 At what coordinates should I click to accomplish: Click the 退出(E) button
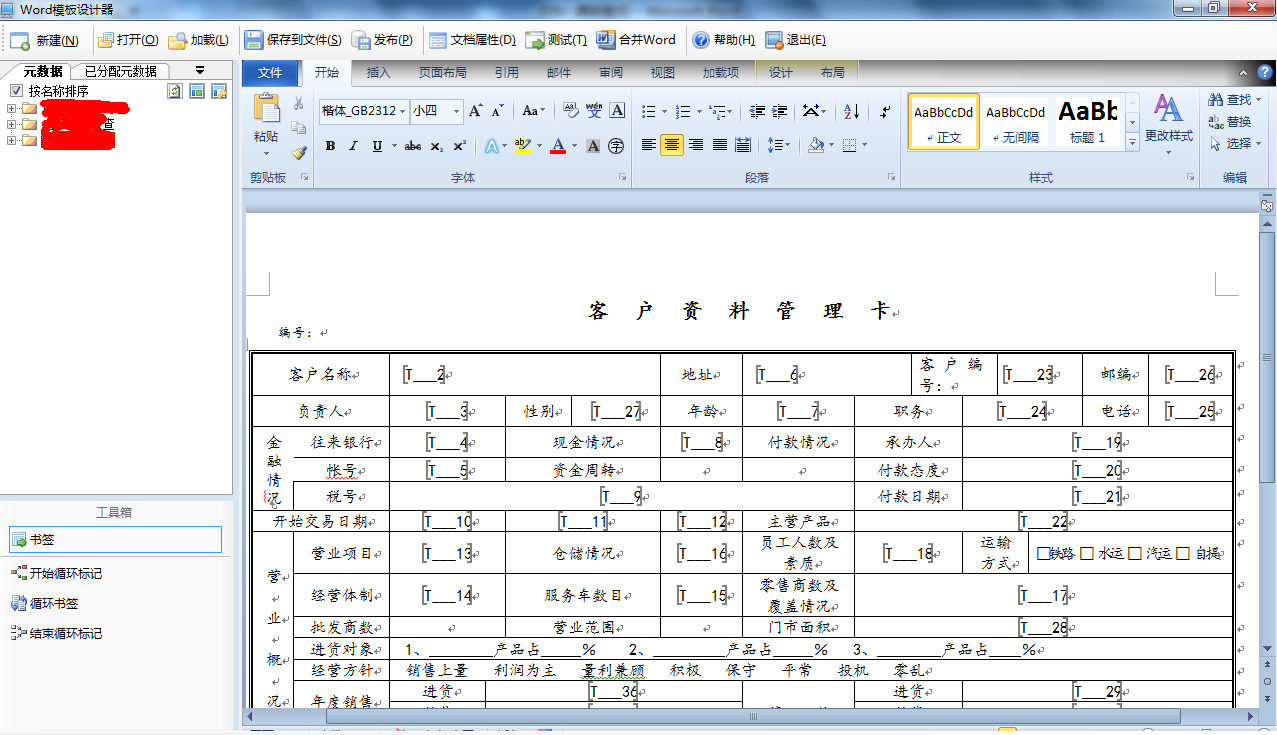[x=796, y=40]
